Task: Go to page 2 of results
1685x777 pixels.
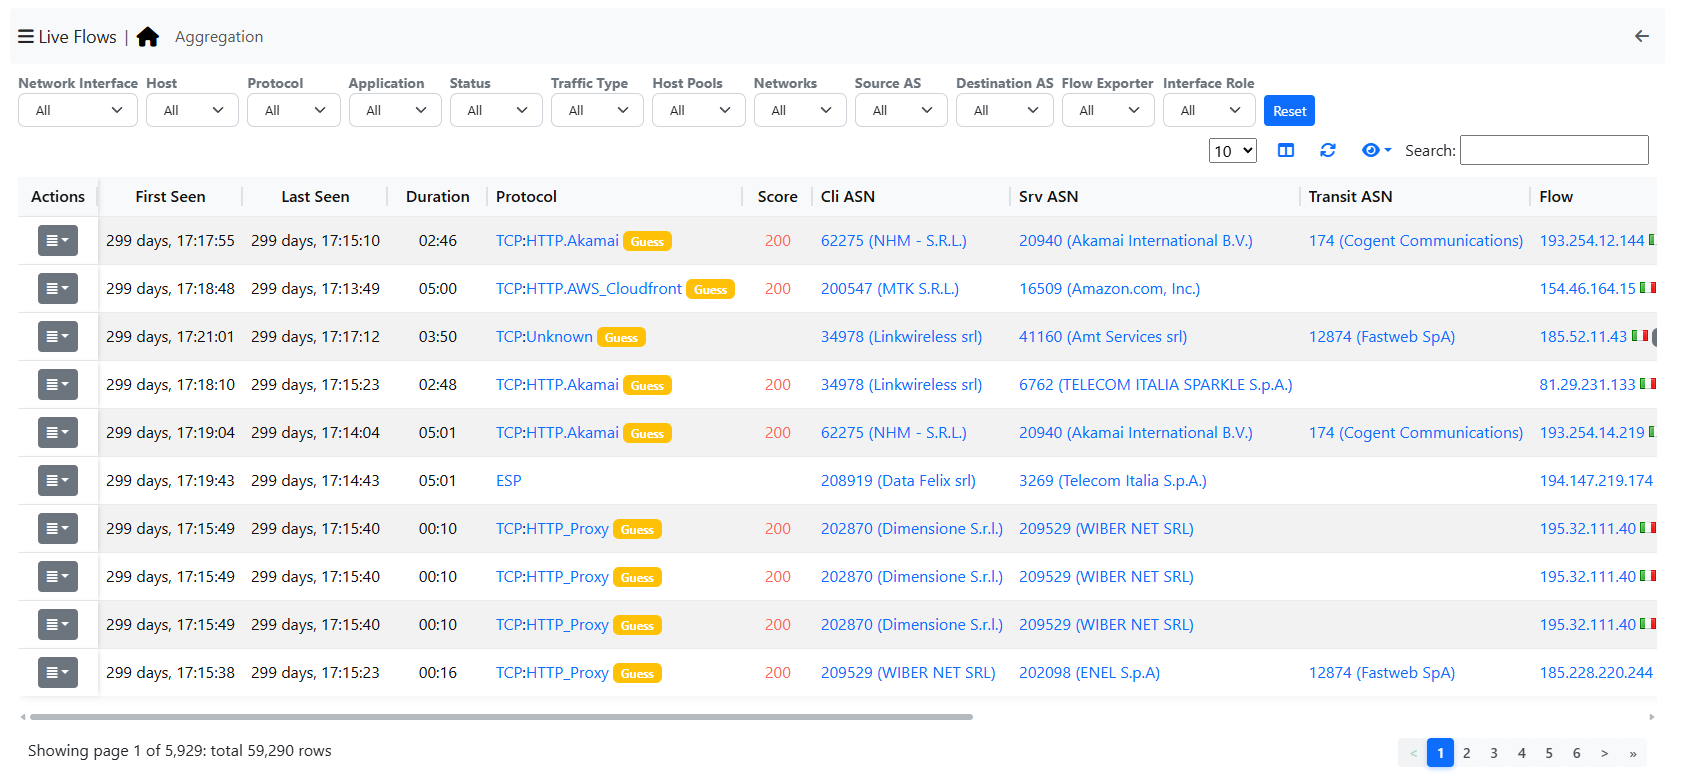Action: (1466, 753)
